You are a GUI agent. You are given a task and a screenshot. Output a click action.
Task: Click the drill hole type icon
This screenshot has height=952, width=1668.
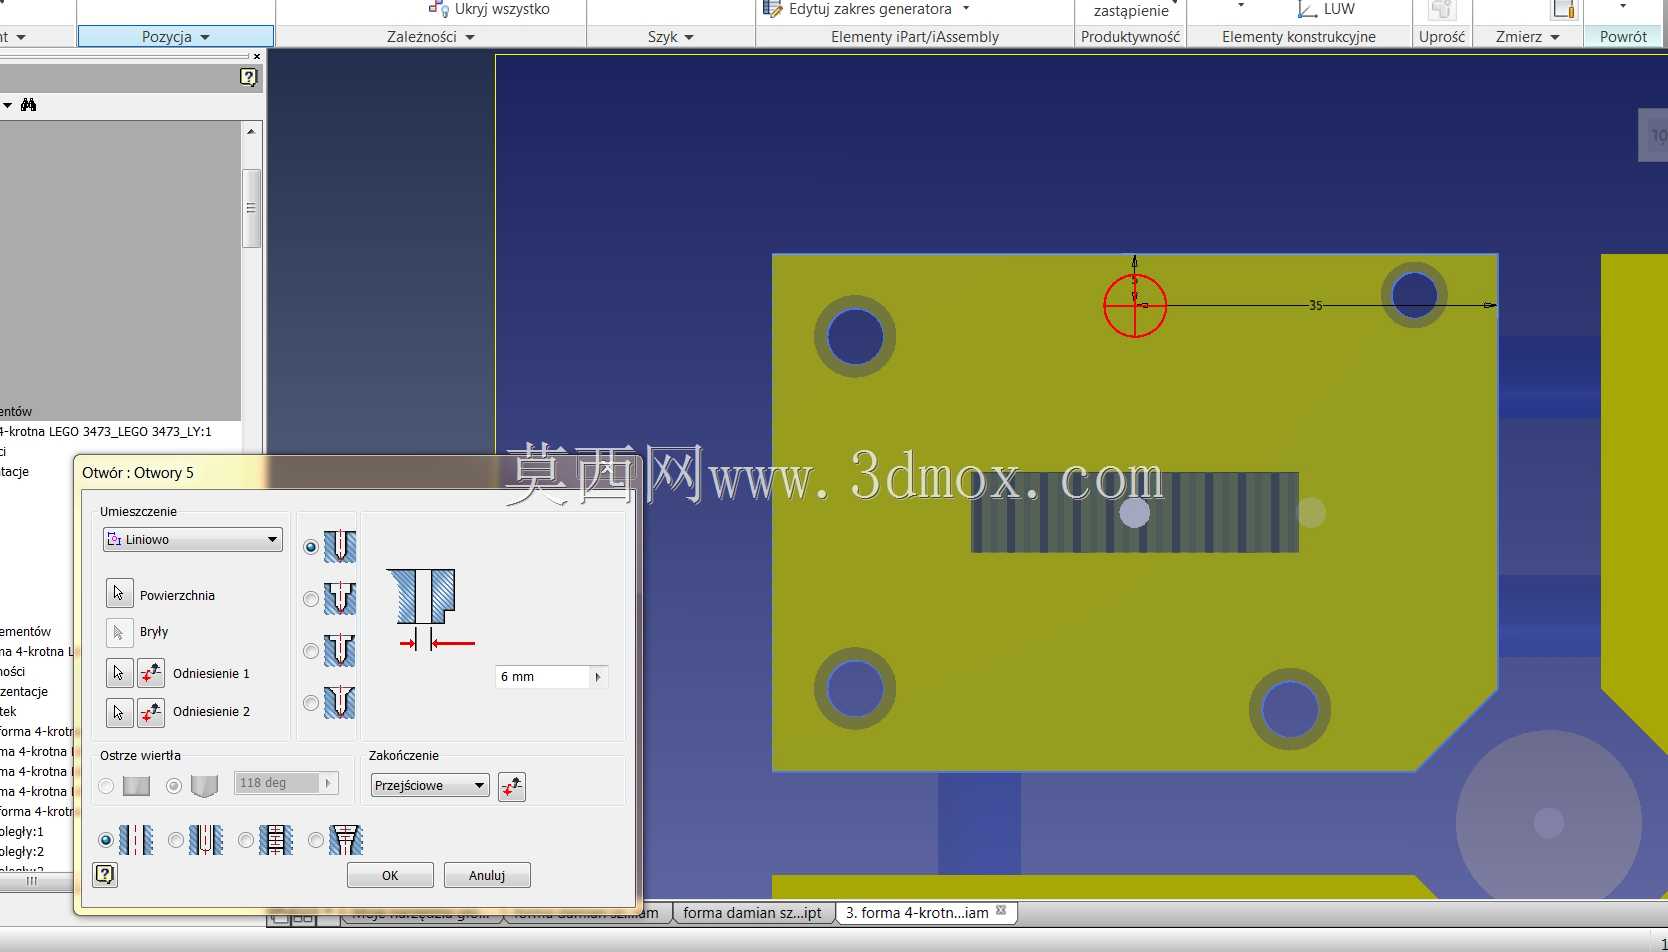click(x=340, y=546)
